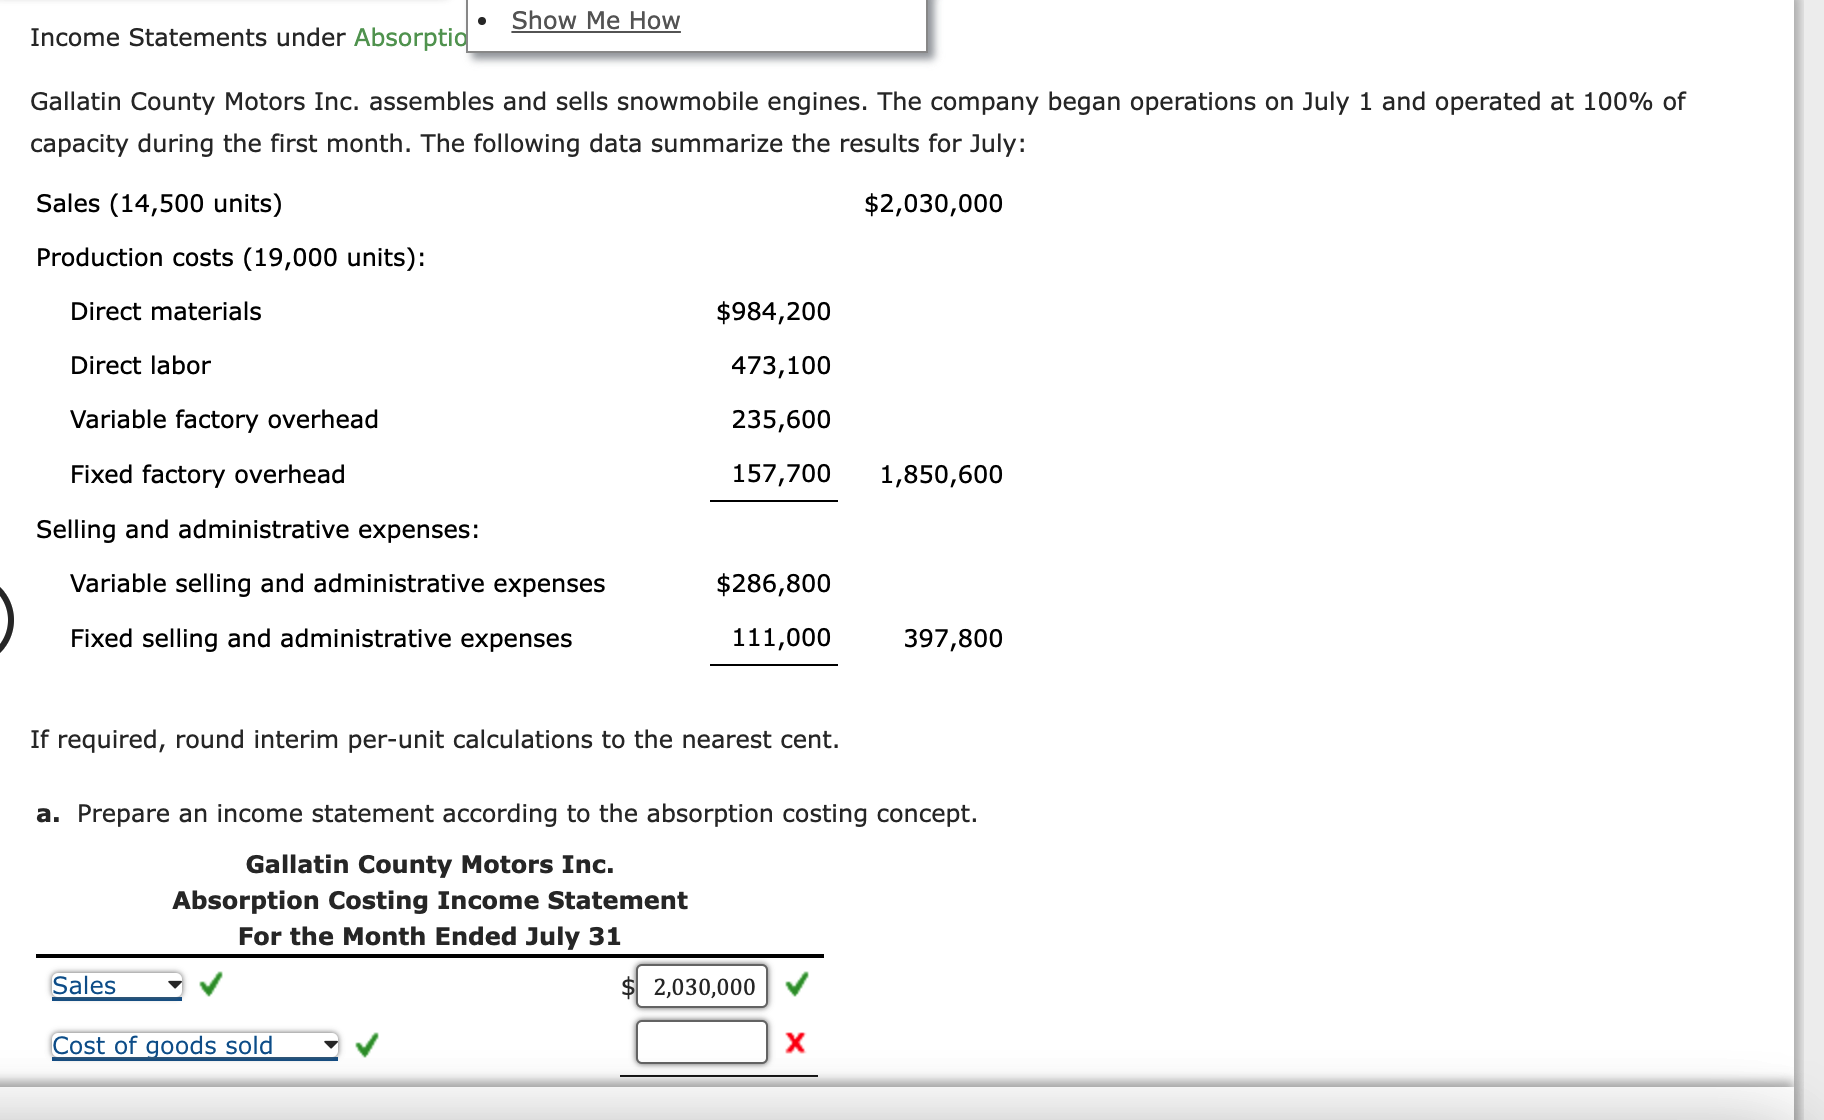This screenshot has height=1120, width=1824.
Task: Click the Sales amount field showing 2,030,000
Action: point(702,986)
